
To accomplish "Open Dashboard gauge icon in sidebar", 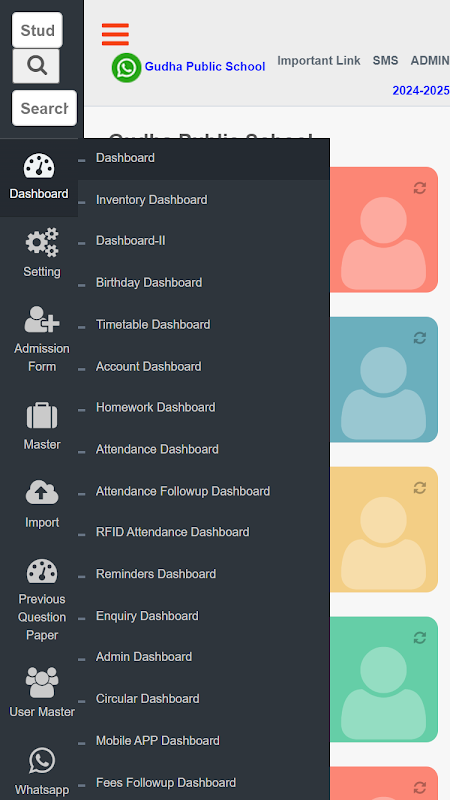I will [x=39, y=166].
